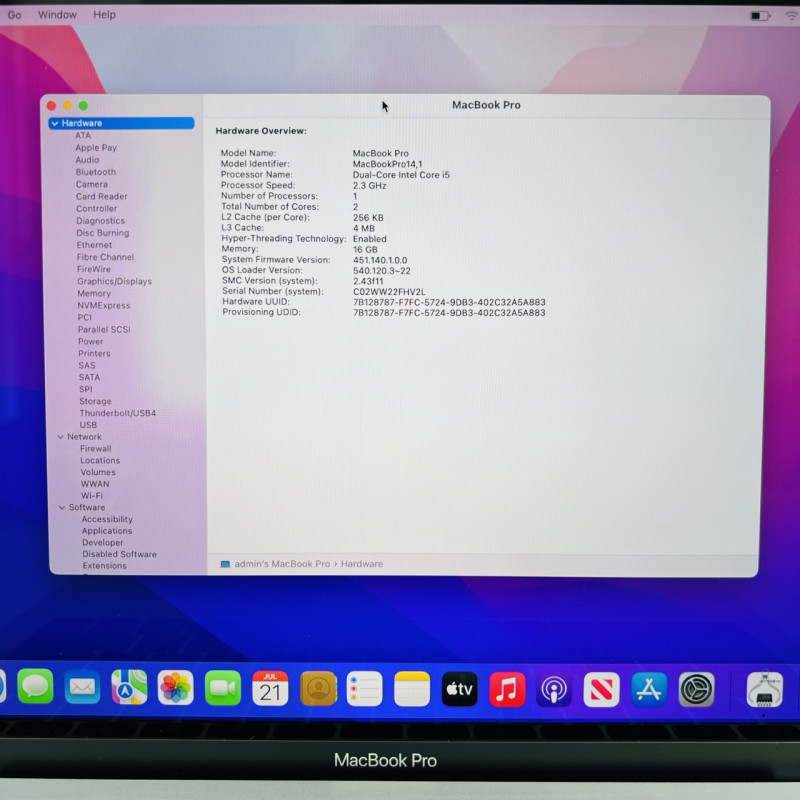Check battery status in menu bar
Screen dimensions: 800x800
pos(760,16)
